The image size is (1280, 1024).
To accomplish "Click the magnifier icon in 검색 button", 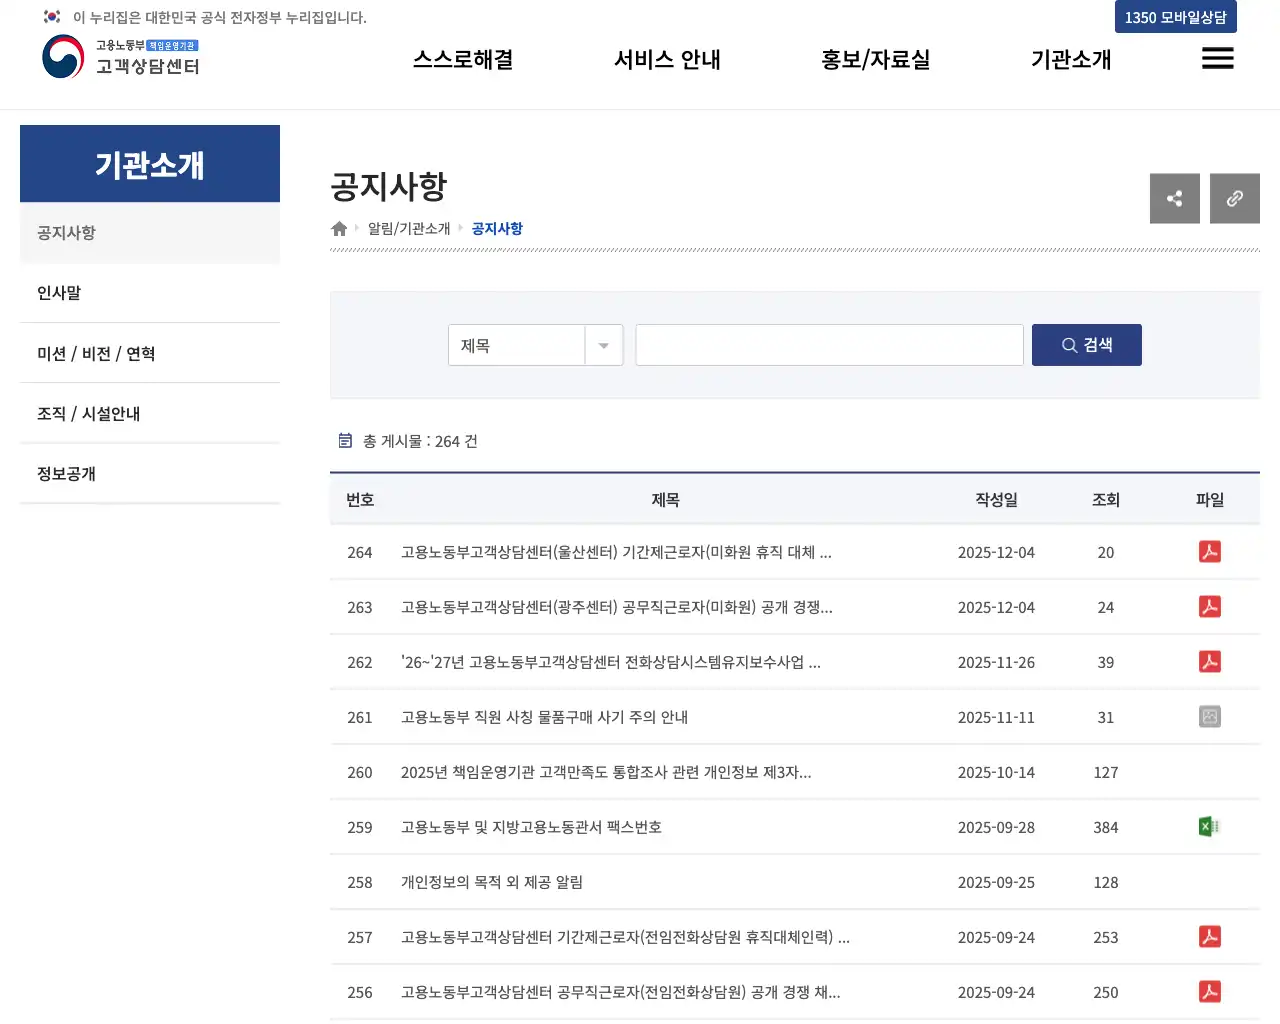I will pyautogui.click(x=1068, y=344).
